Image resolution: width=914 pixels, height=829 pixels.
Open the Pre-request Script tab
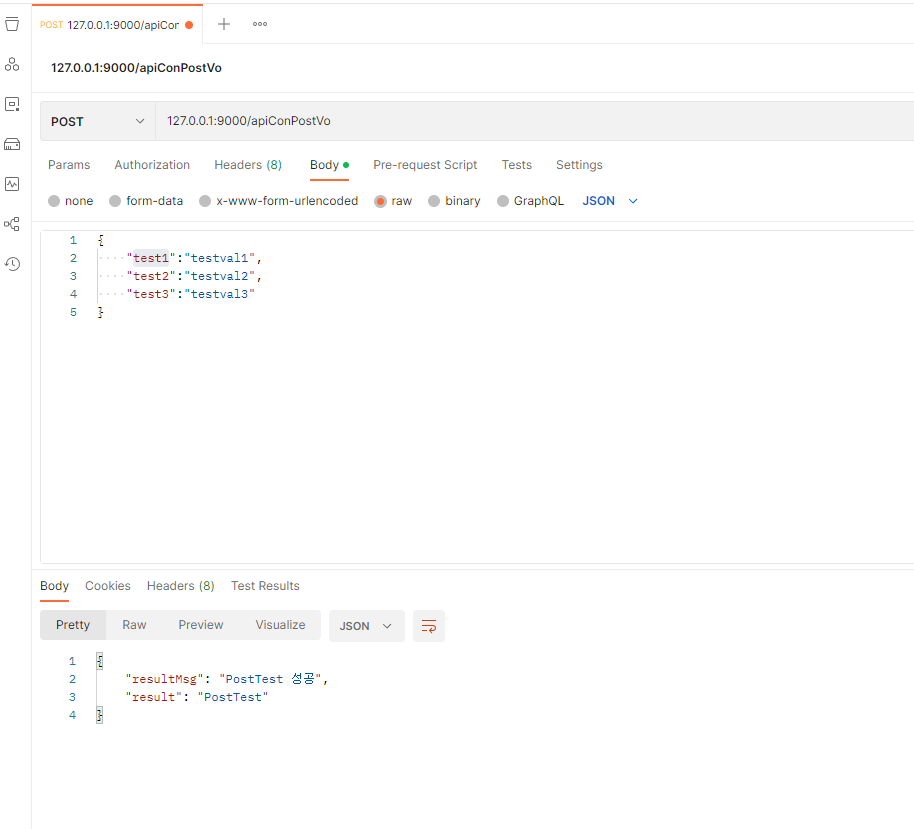425,165
